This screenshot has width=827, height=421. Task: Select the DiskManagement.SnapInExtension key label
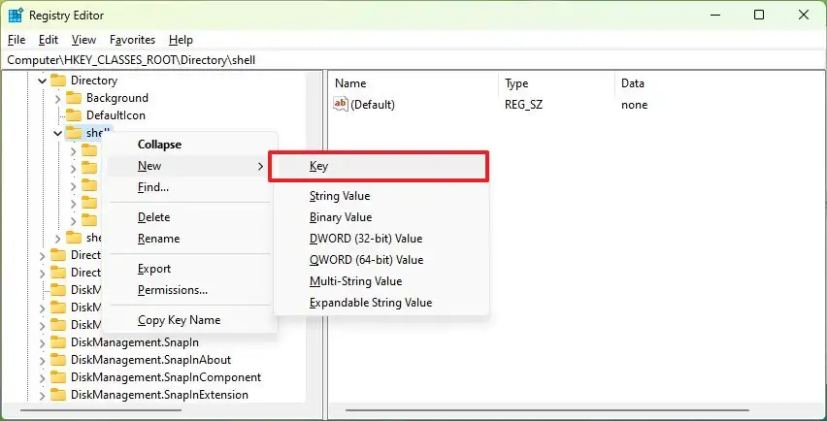point(159,395)
